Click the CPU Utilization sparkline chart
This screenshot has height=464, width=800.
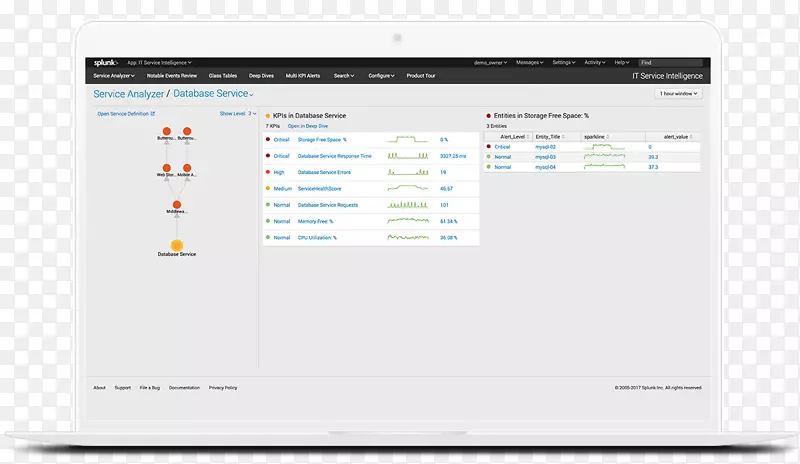(x=408, y=237)
